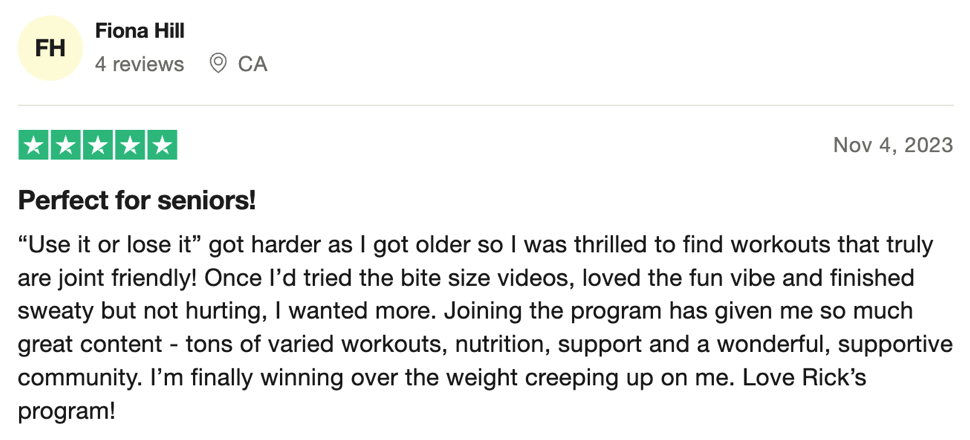
Task: Open the "Perfect for seniors!" review title
Action: [137, 201]
